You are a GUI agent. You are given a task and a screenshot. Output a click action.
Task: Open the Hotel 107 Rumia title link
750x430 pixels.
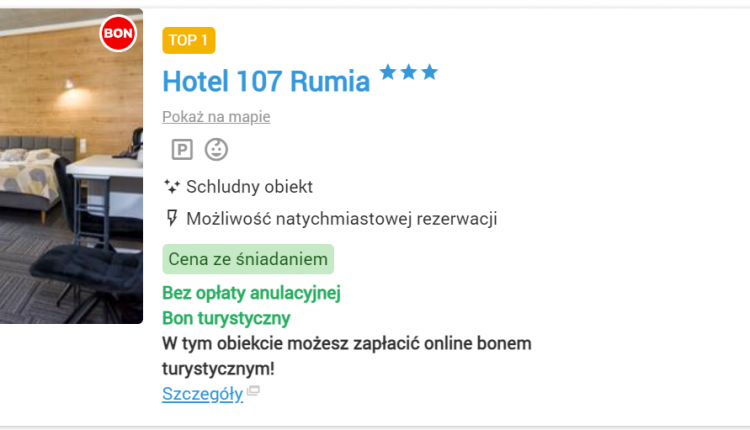(x=266, y=81)
